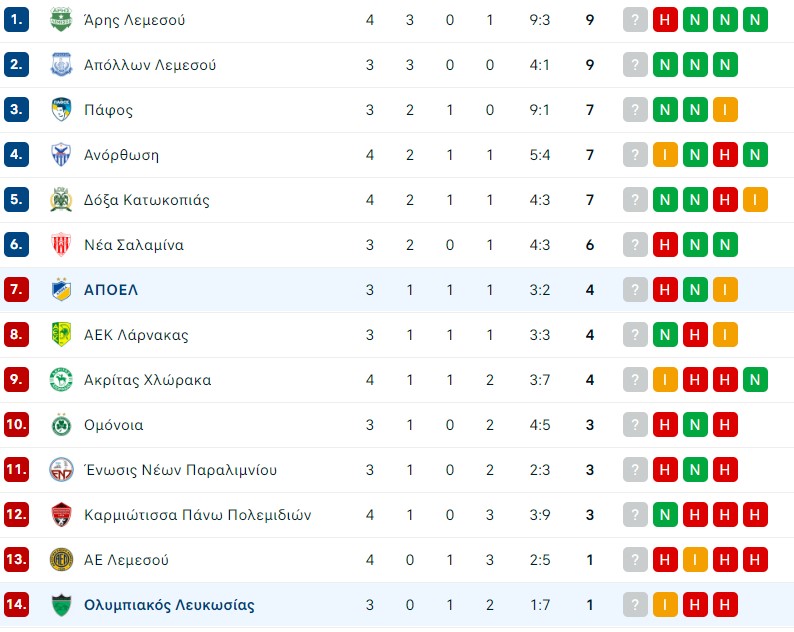This screenshot has height=632, width=794.
Task: Click the Δόξα Κατωκοπιάς crest icon
Action: click(x=61, y=200)
